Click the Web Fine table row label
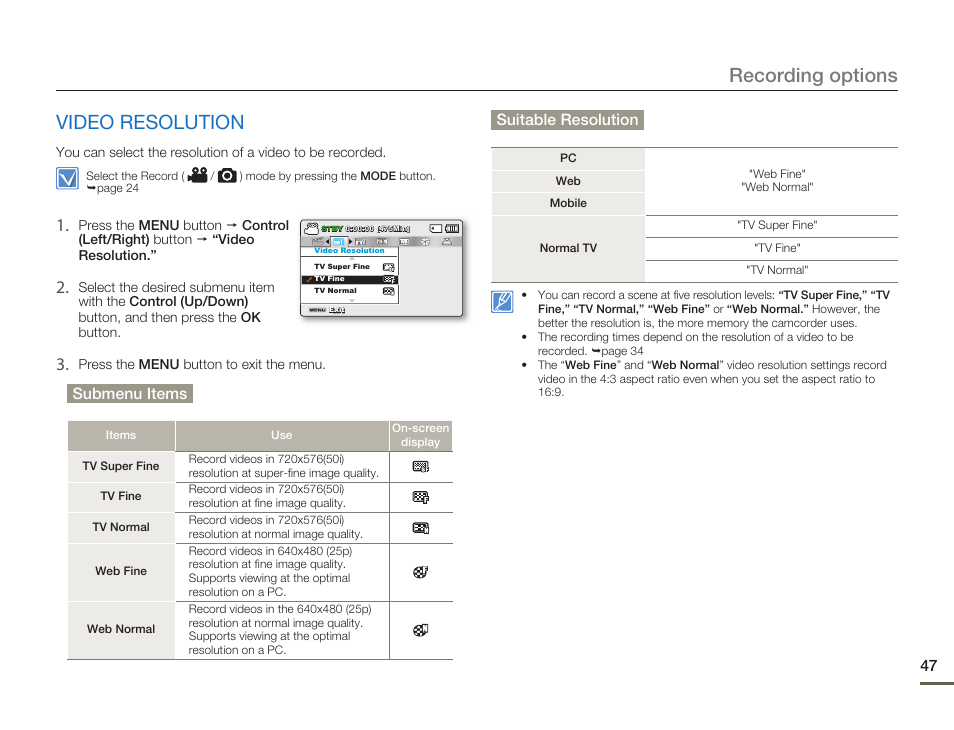Screen dimensions: 954x730 click(x=120, y=571)
